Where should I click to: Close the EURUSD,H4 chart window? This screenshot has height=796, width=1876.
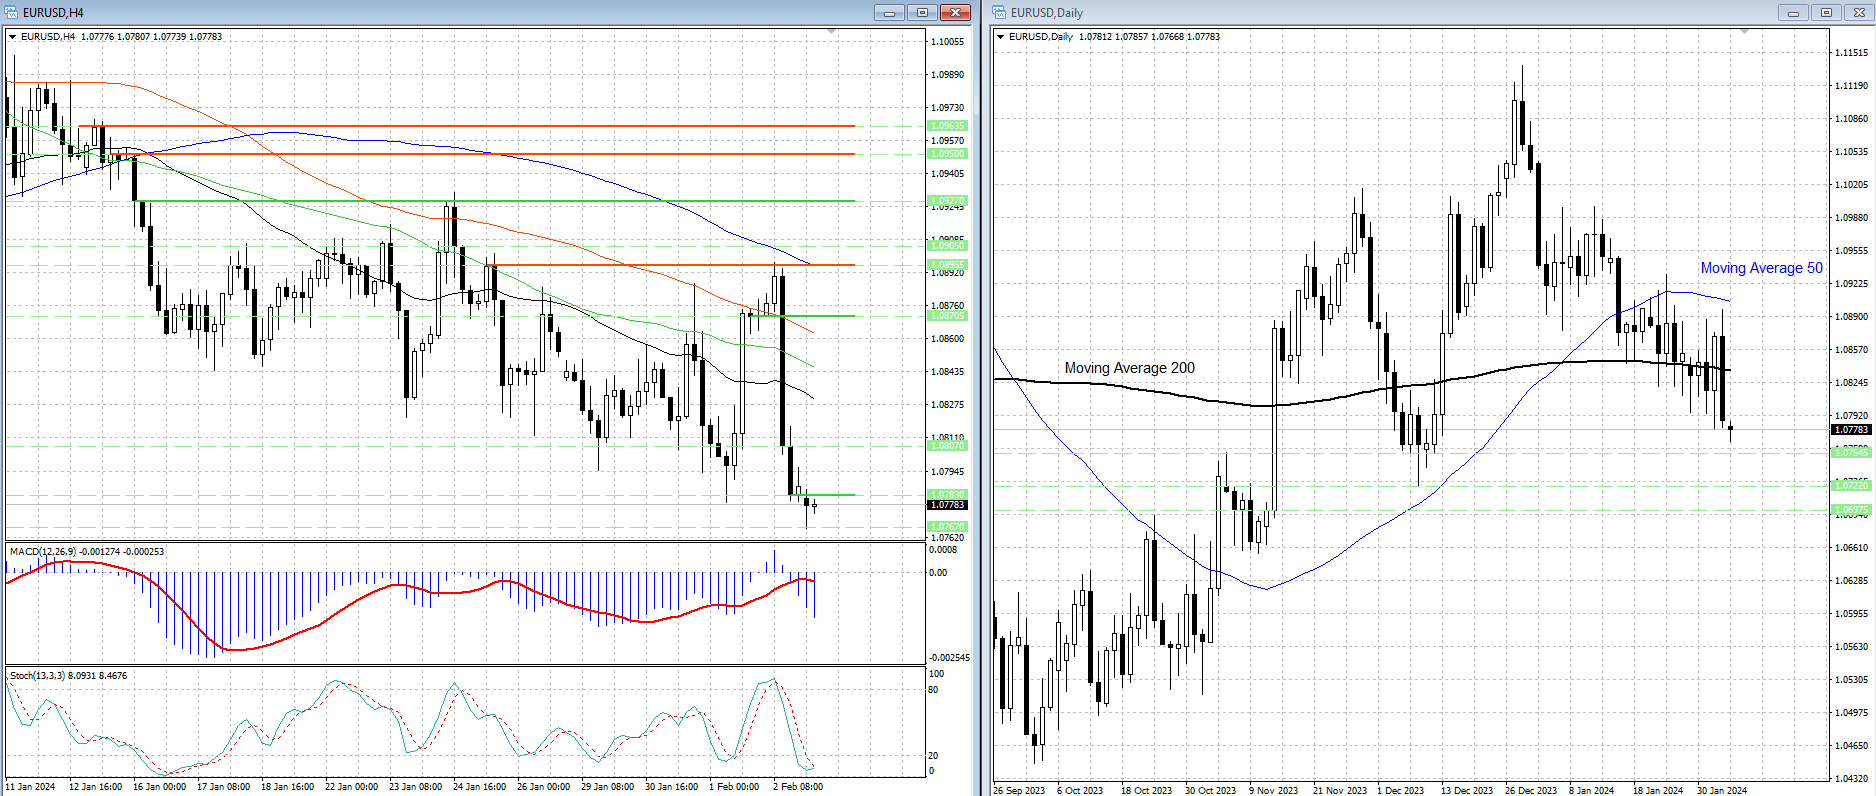pyautogui.click(x=955, y=12)
